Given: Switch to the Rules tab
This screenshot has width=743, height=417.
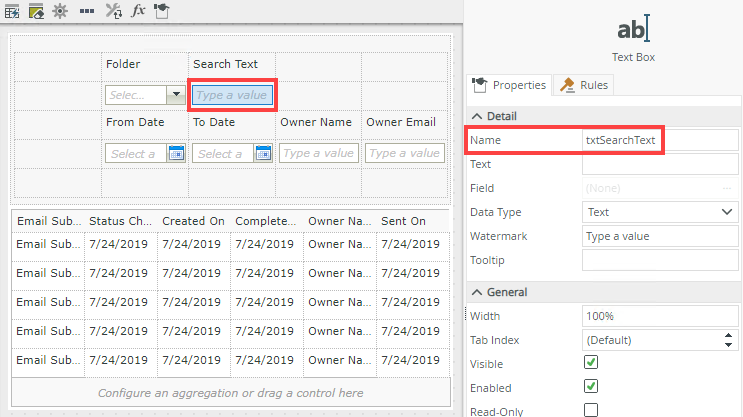Looking at the screenshot, I should point(585,85).
